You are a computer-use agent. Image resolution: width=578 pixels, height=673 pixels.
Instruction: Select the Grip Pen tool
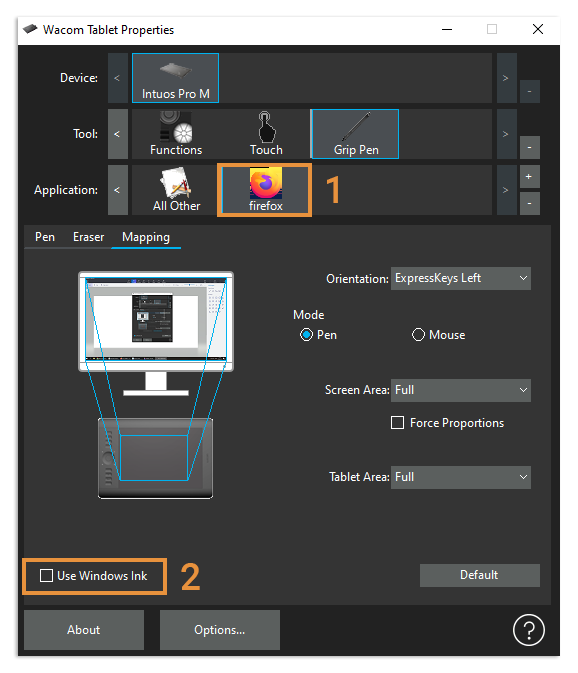click(x=355, y=134)
